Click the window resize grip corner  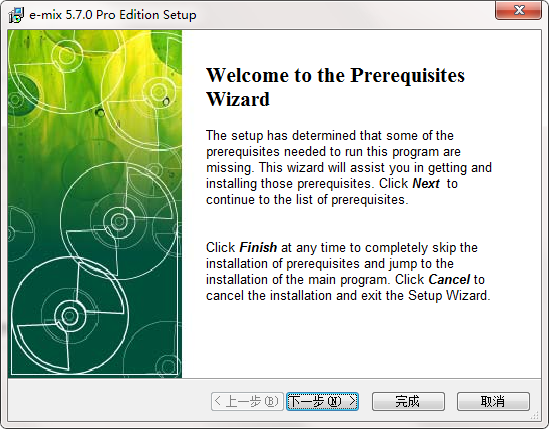[535, 415]
